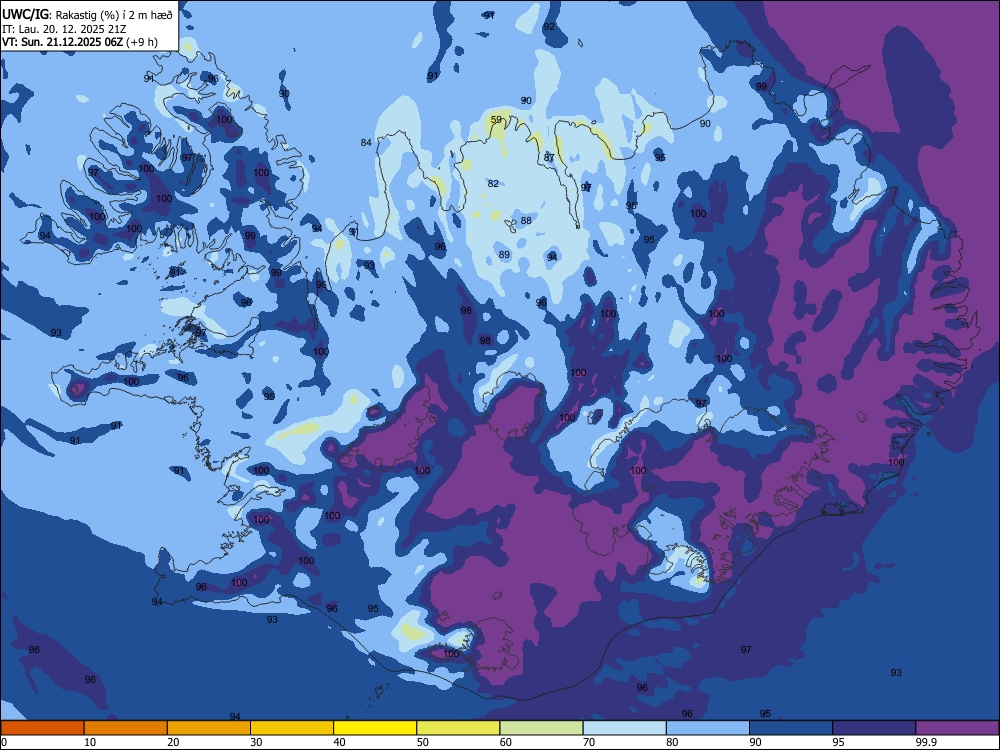Click the legend tick label '80'
This screenshot has height=750, width=1000.
click(672, 742)
